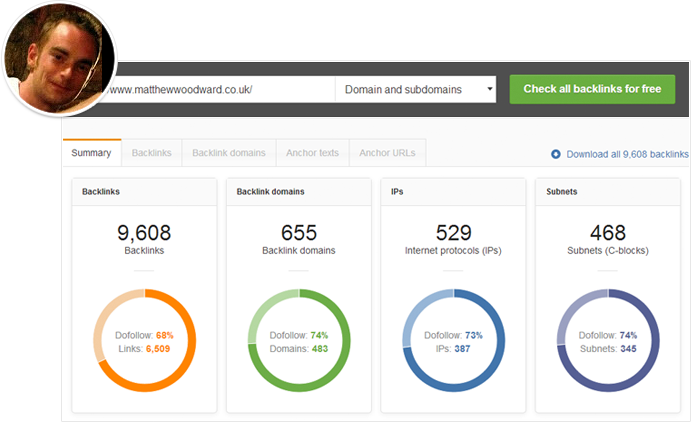The height and width of the screenshot is (422, 691).
Task: Go to the Anchor texts tab
Action: [312, 153]
